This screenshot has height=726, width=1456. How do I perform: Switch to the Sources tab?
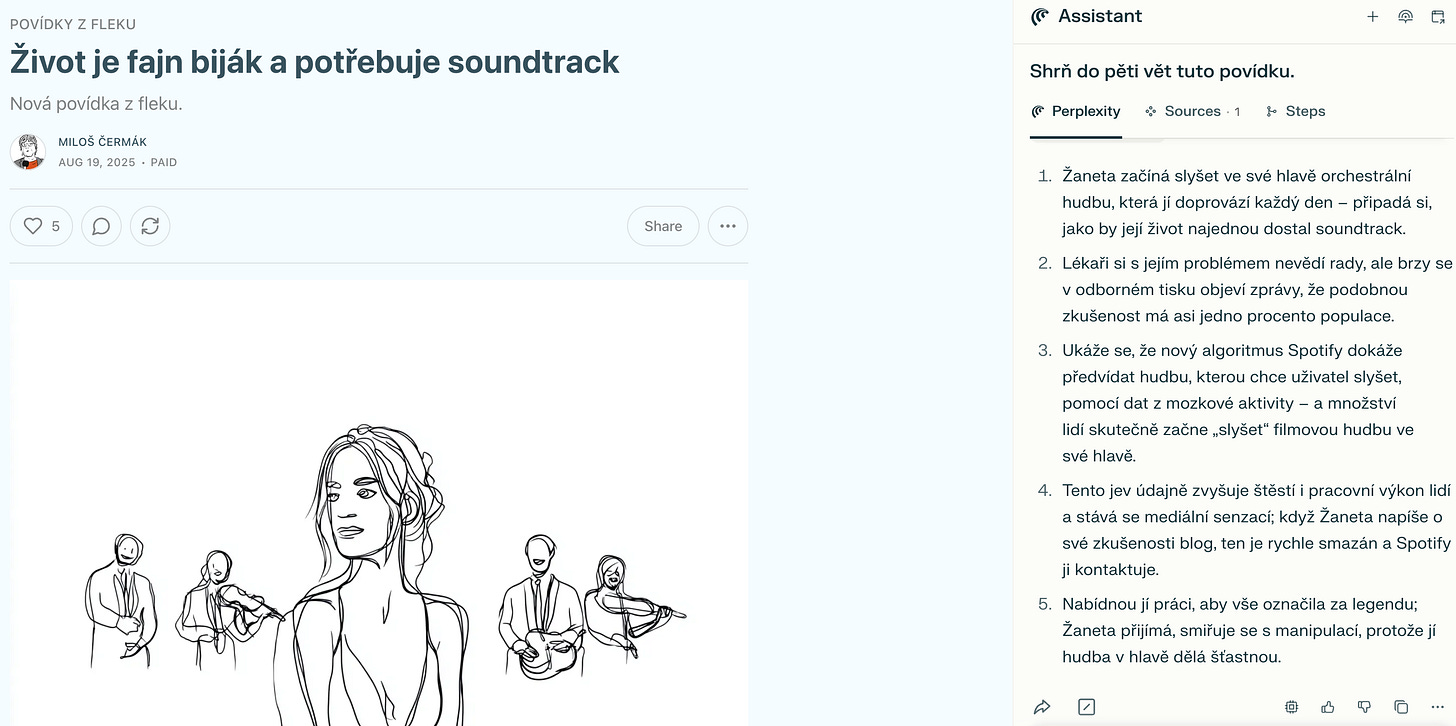pos(1192,111)
